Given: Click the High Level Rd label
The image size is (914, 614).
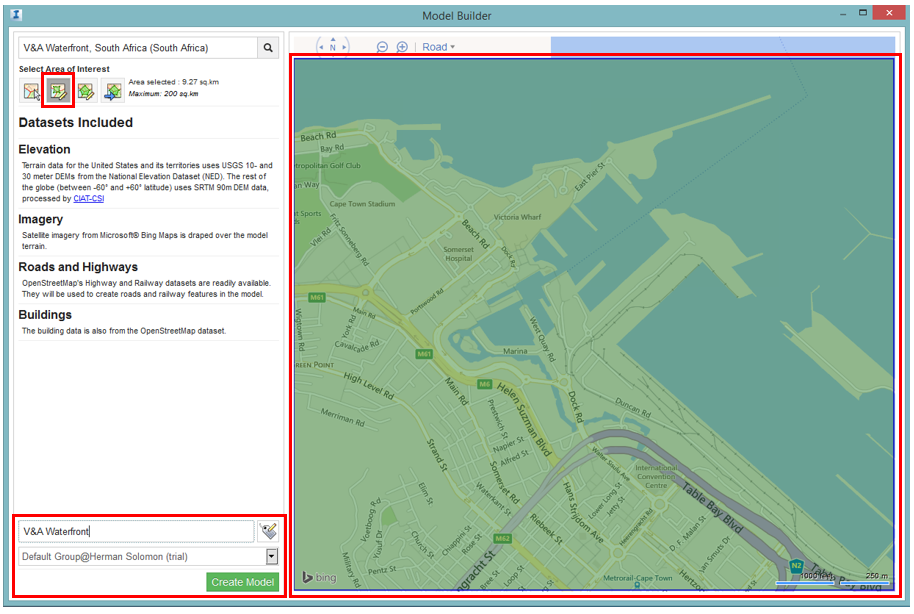Looking at the screenshot, I should [x=369, y=385].
